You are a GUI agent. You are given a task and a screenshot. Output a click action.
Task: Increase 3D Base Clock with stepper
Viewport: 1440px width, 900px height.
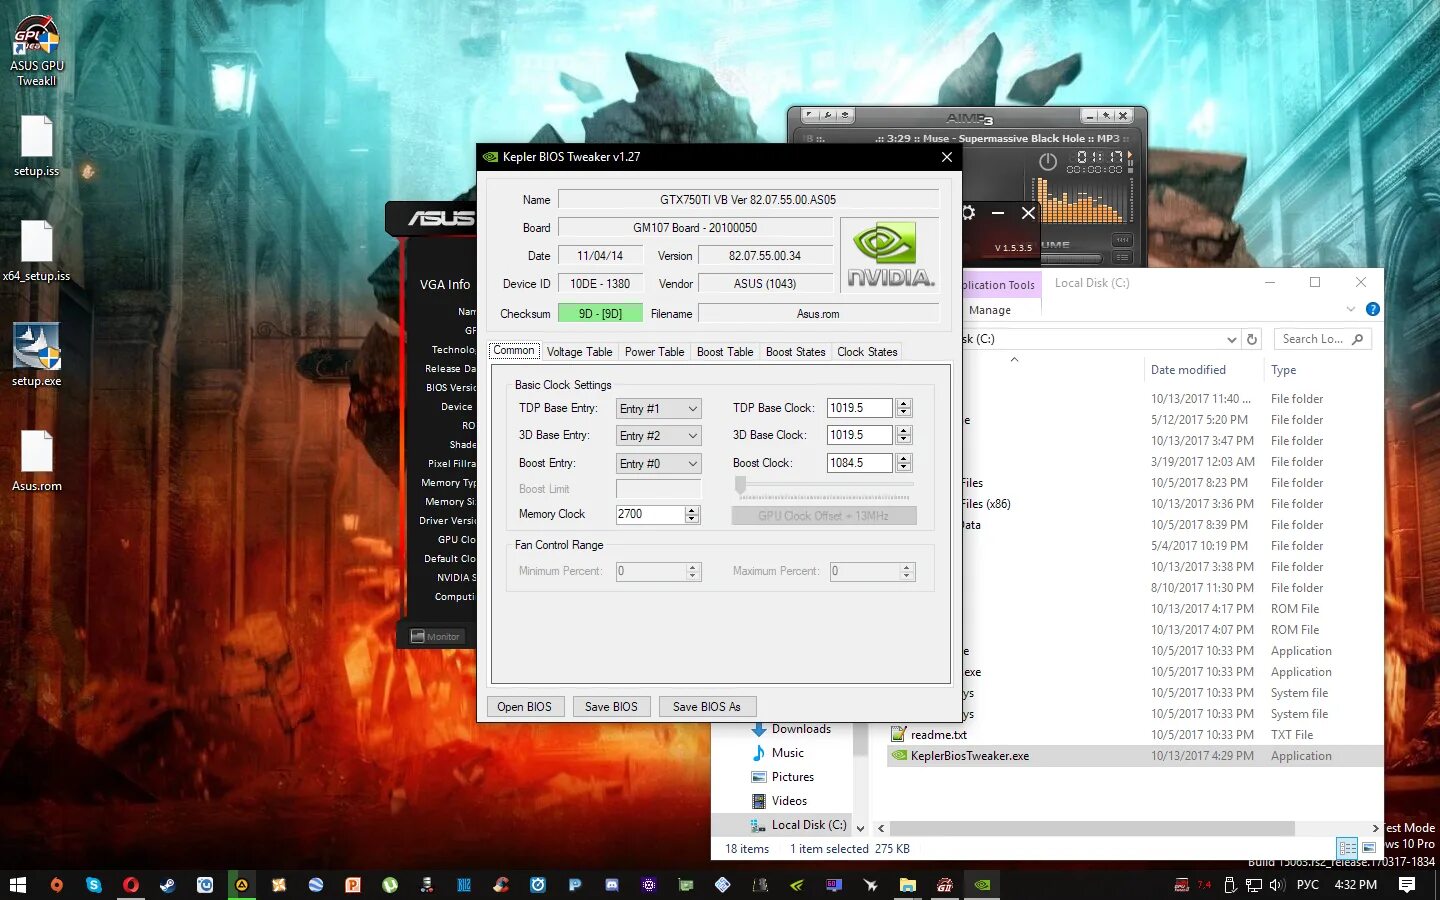click(x=904, y=430)
